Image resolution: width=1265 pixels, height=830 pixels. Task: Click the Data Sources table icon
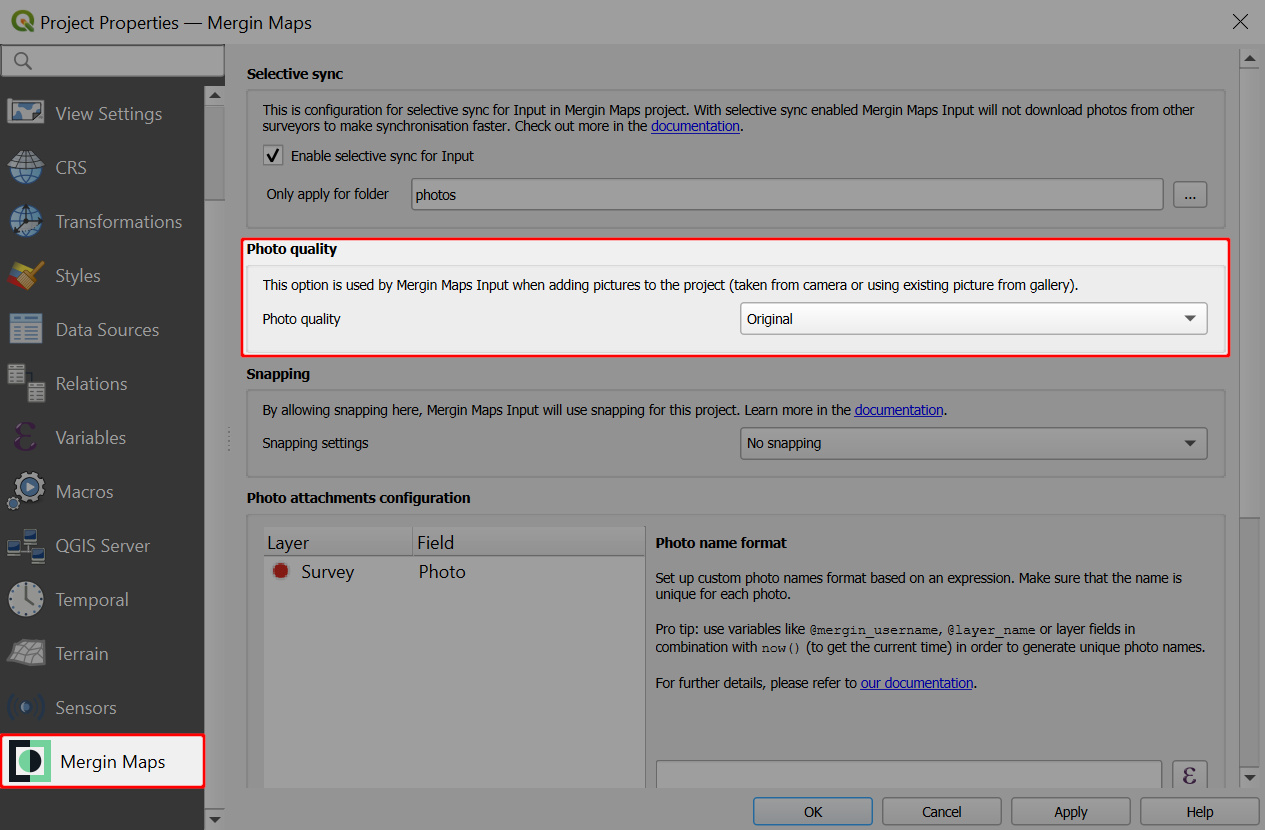[25, 329]
